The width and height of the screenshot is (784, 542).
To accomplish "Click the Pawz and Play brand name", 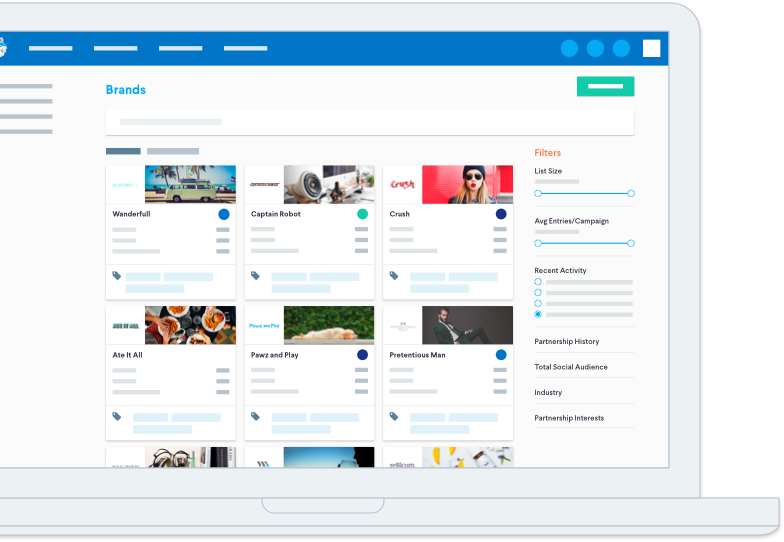I will tap(274, 355).
